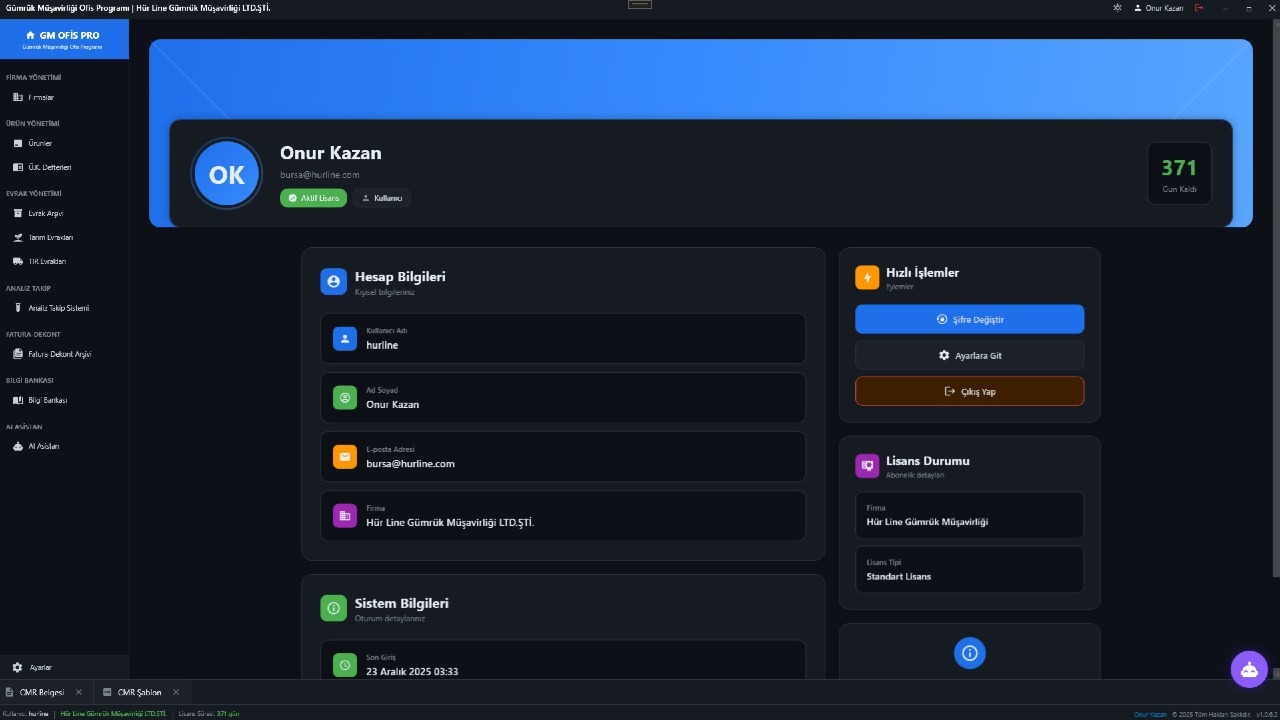The width and height of the screenshot is (1280, 720).
Task: Launch AI Asistan from the sidebar
Action: 43,446
